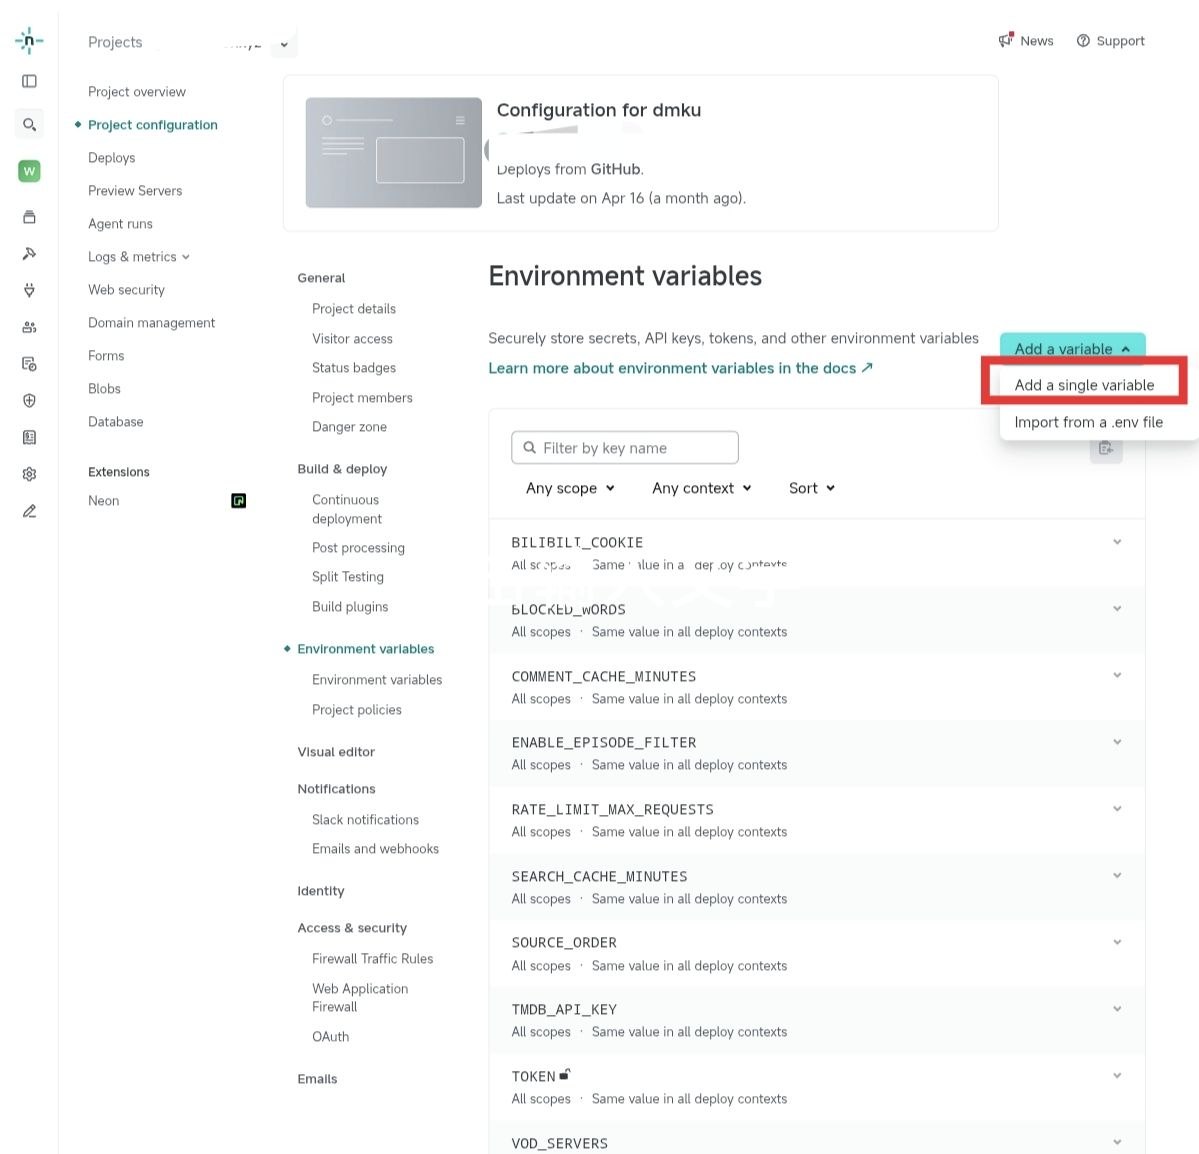1199x1154 pixels.
Task: Open the OAuth settings link
Action: 330,1037
